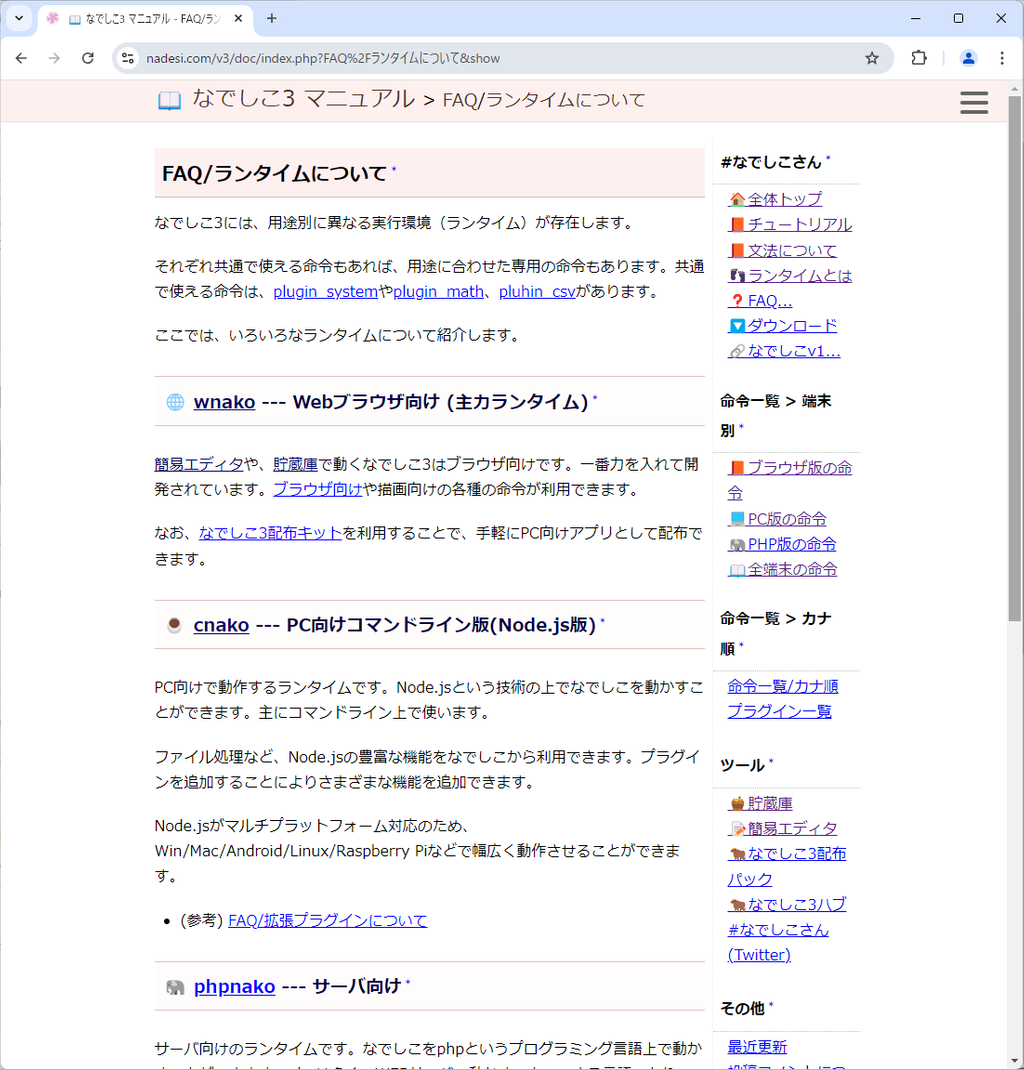Image resolution: width=1024 pixels, height=1070 pixels.
Task: Bookmark this page with star icon
Action: coord(872,58)
